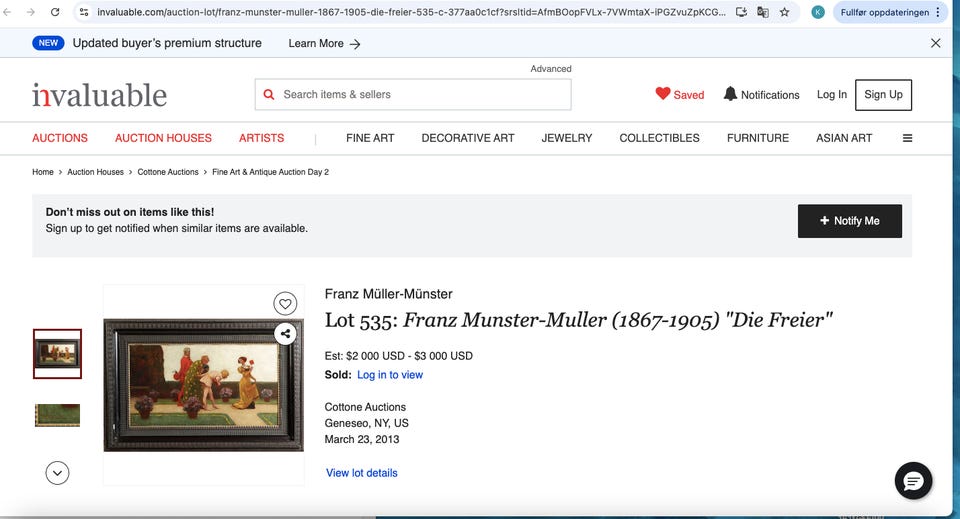Click the lot title "Die Freier" heading
Viewport: 960px width, 519px height.
tap(579, 320)
